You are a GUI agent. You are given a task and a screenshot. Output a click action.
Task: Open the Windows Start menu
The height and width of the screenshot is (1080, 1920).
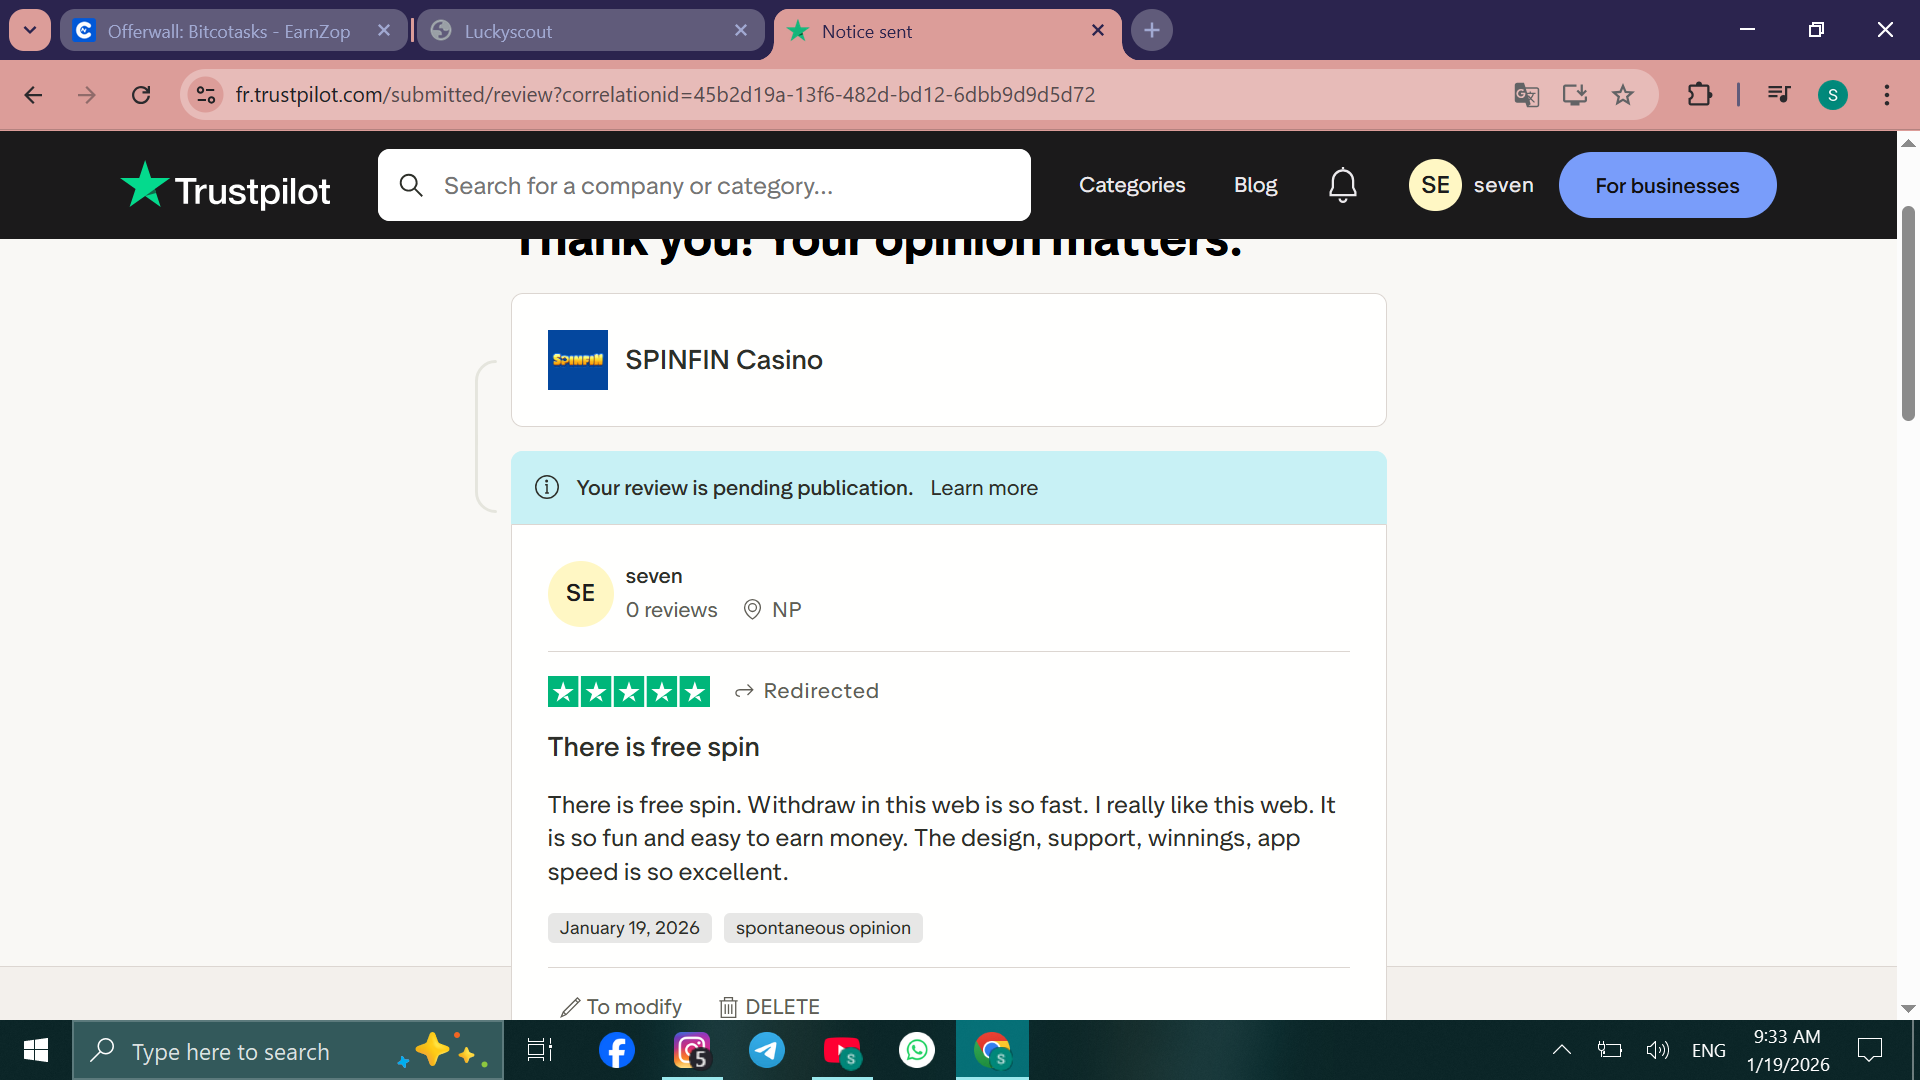point(36,1050)
